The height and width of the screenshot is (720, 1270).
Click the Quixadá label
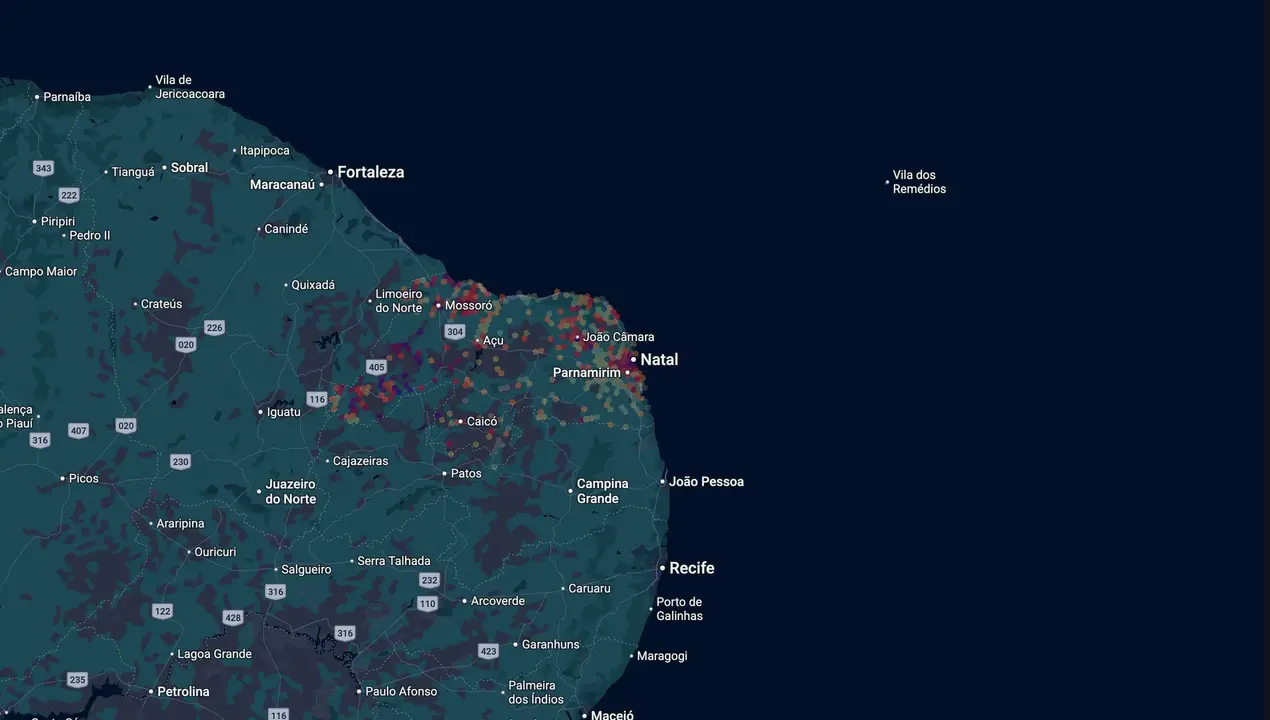[x=313, y=285]
